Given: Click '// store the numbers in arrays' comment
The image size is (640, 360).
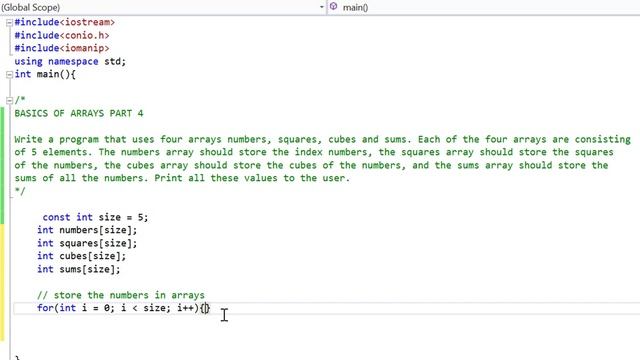Looking at the screenshot, I should click(x=121, y=295).
